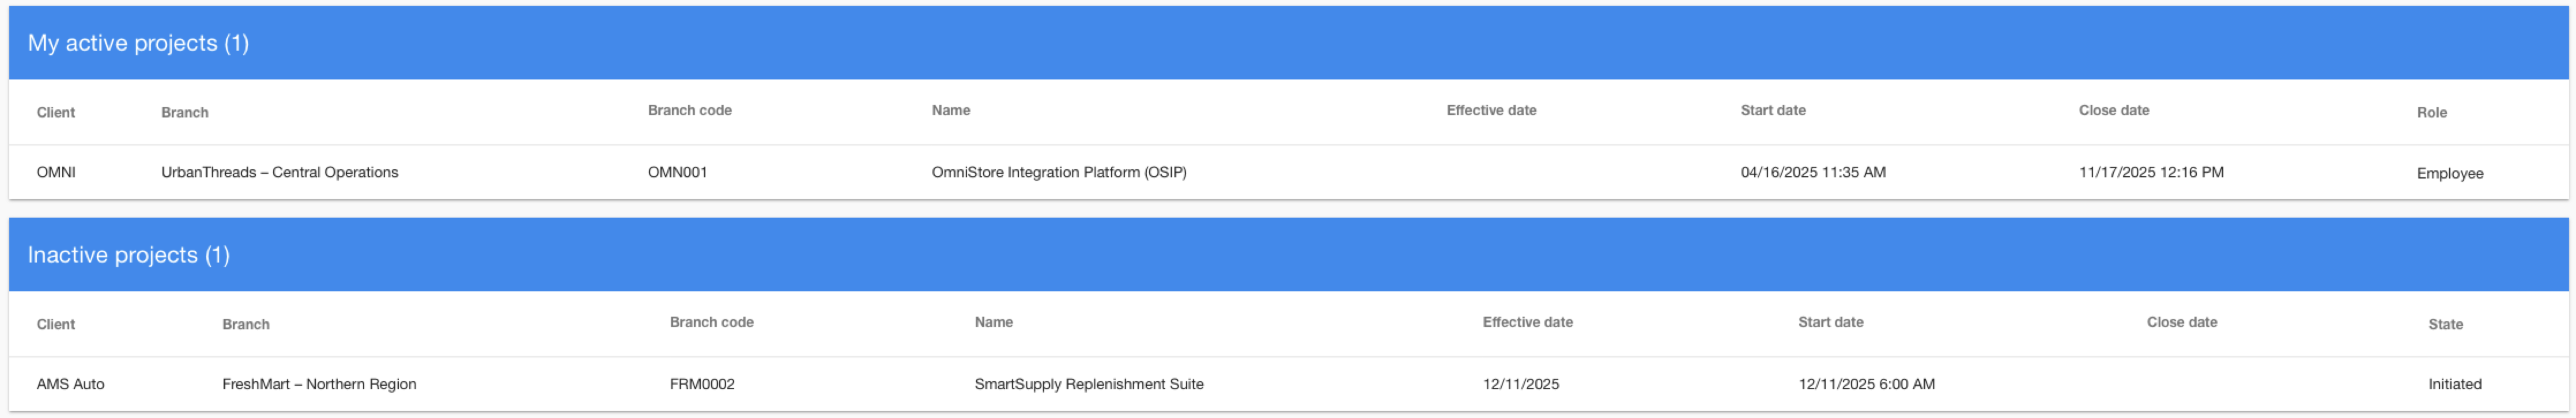This screenshot has height=418, width=2576.
Task: Open the SmartSupply Replenishment Suite project
Action: coord(1088,384)
